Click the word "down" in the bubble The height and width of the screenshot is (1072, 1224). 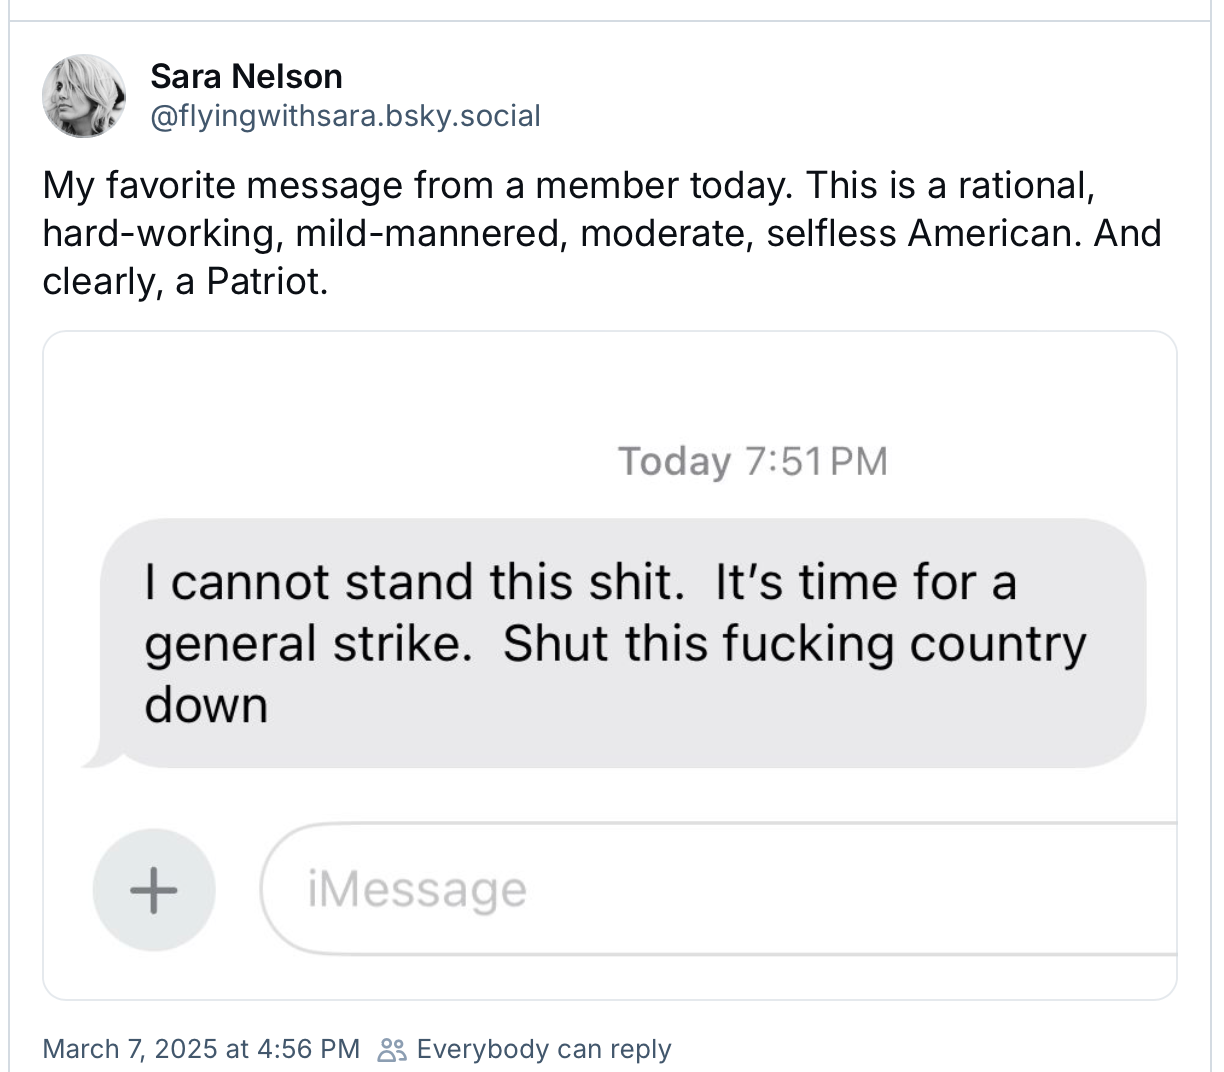[206, 706]
